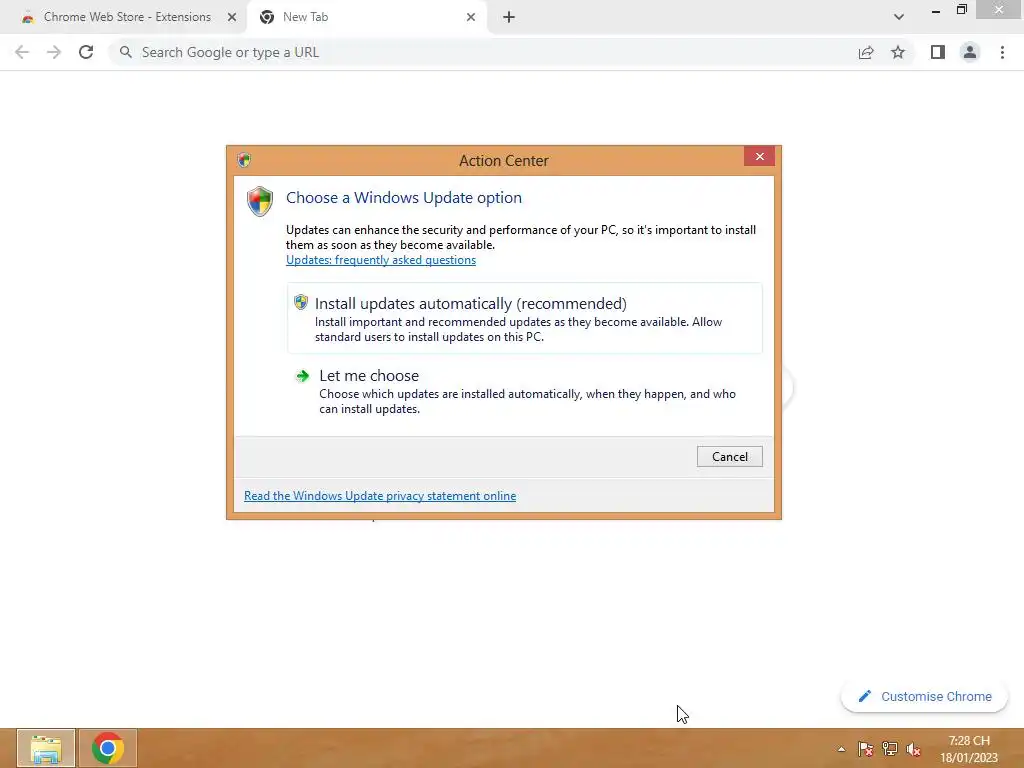Click the muted volume tray icon
Image resolution: width=1024 pixels, height=768 pixels.
click(914, 749)
